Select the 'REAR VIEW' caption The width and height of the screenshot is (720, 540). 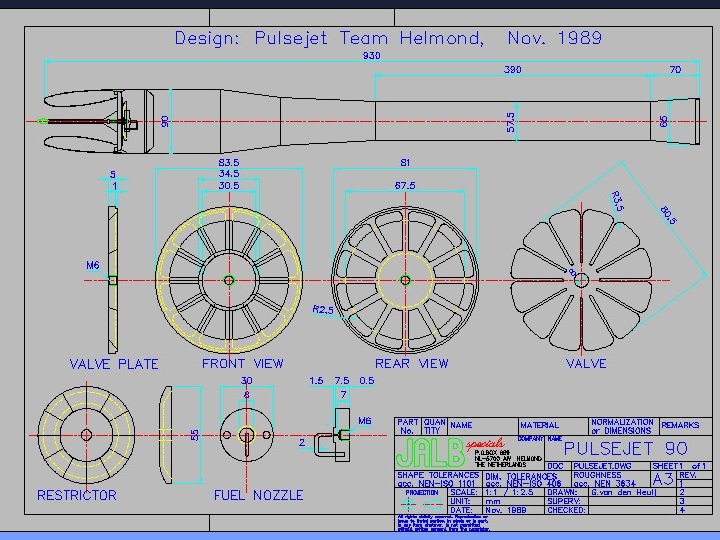coord(411,363)
